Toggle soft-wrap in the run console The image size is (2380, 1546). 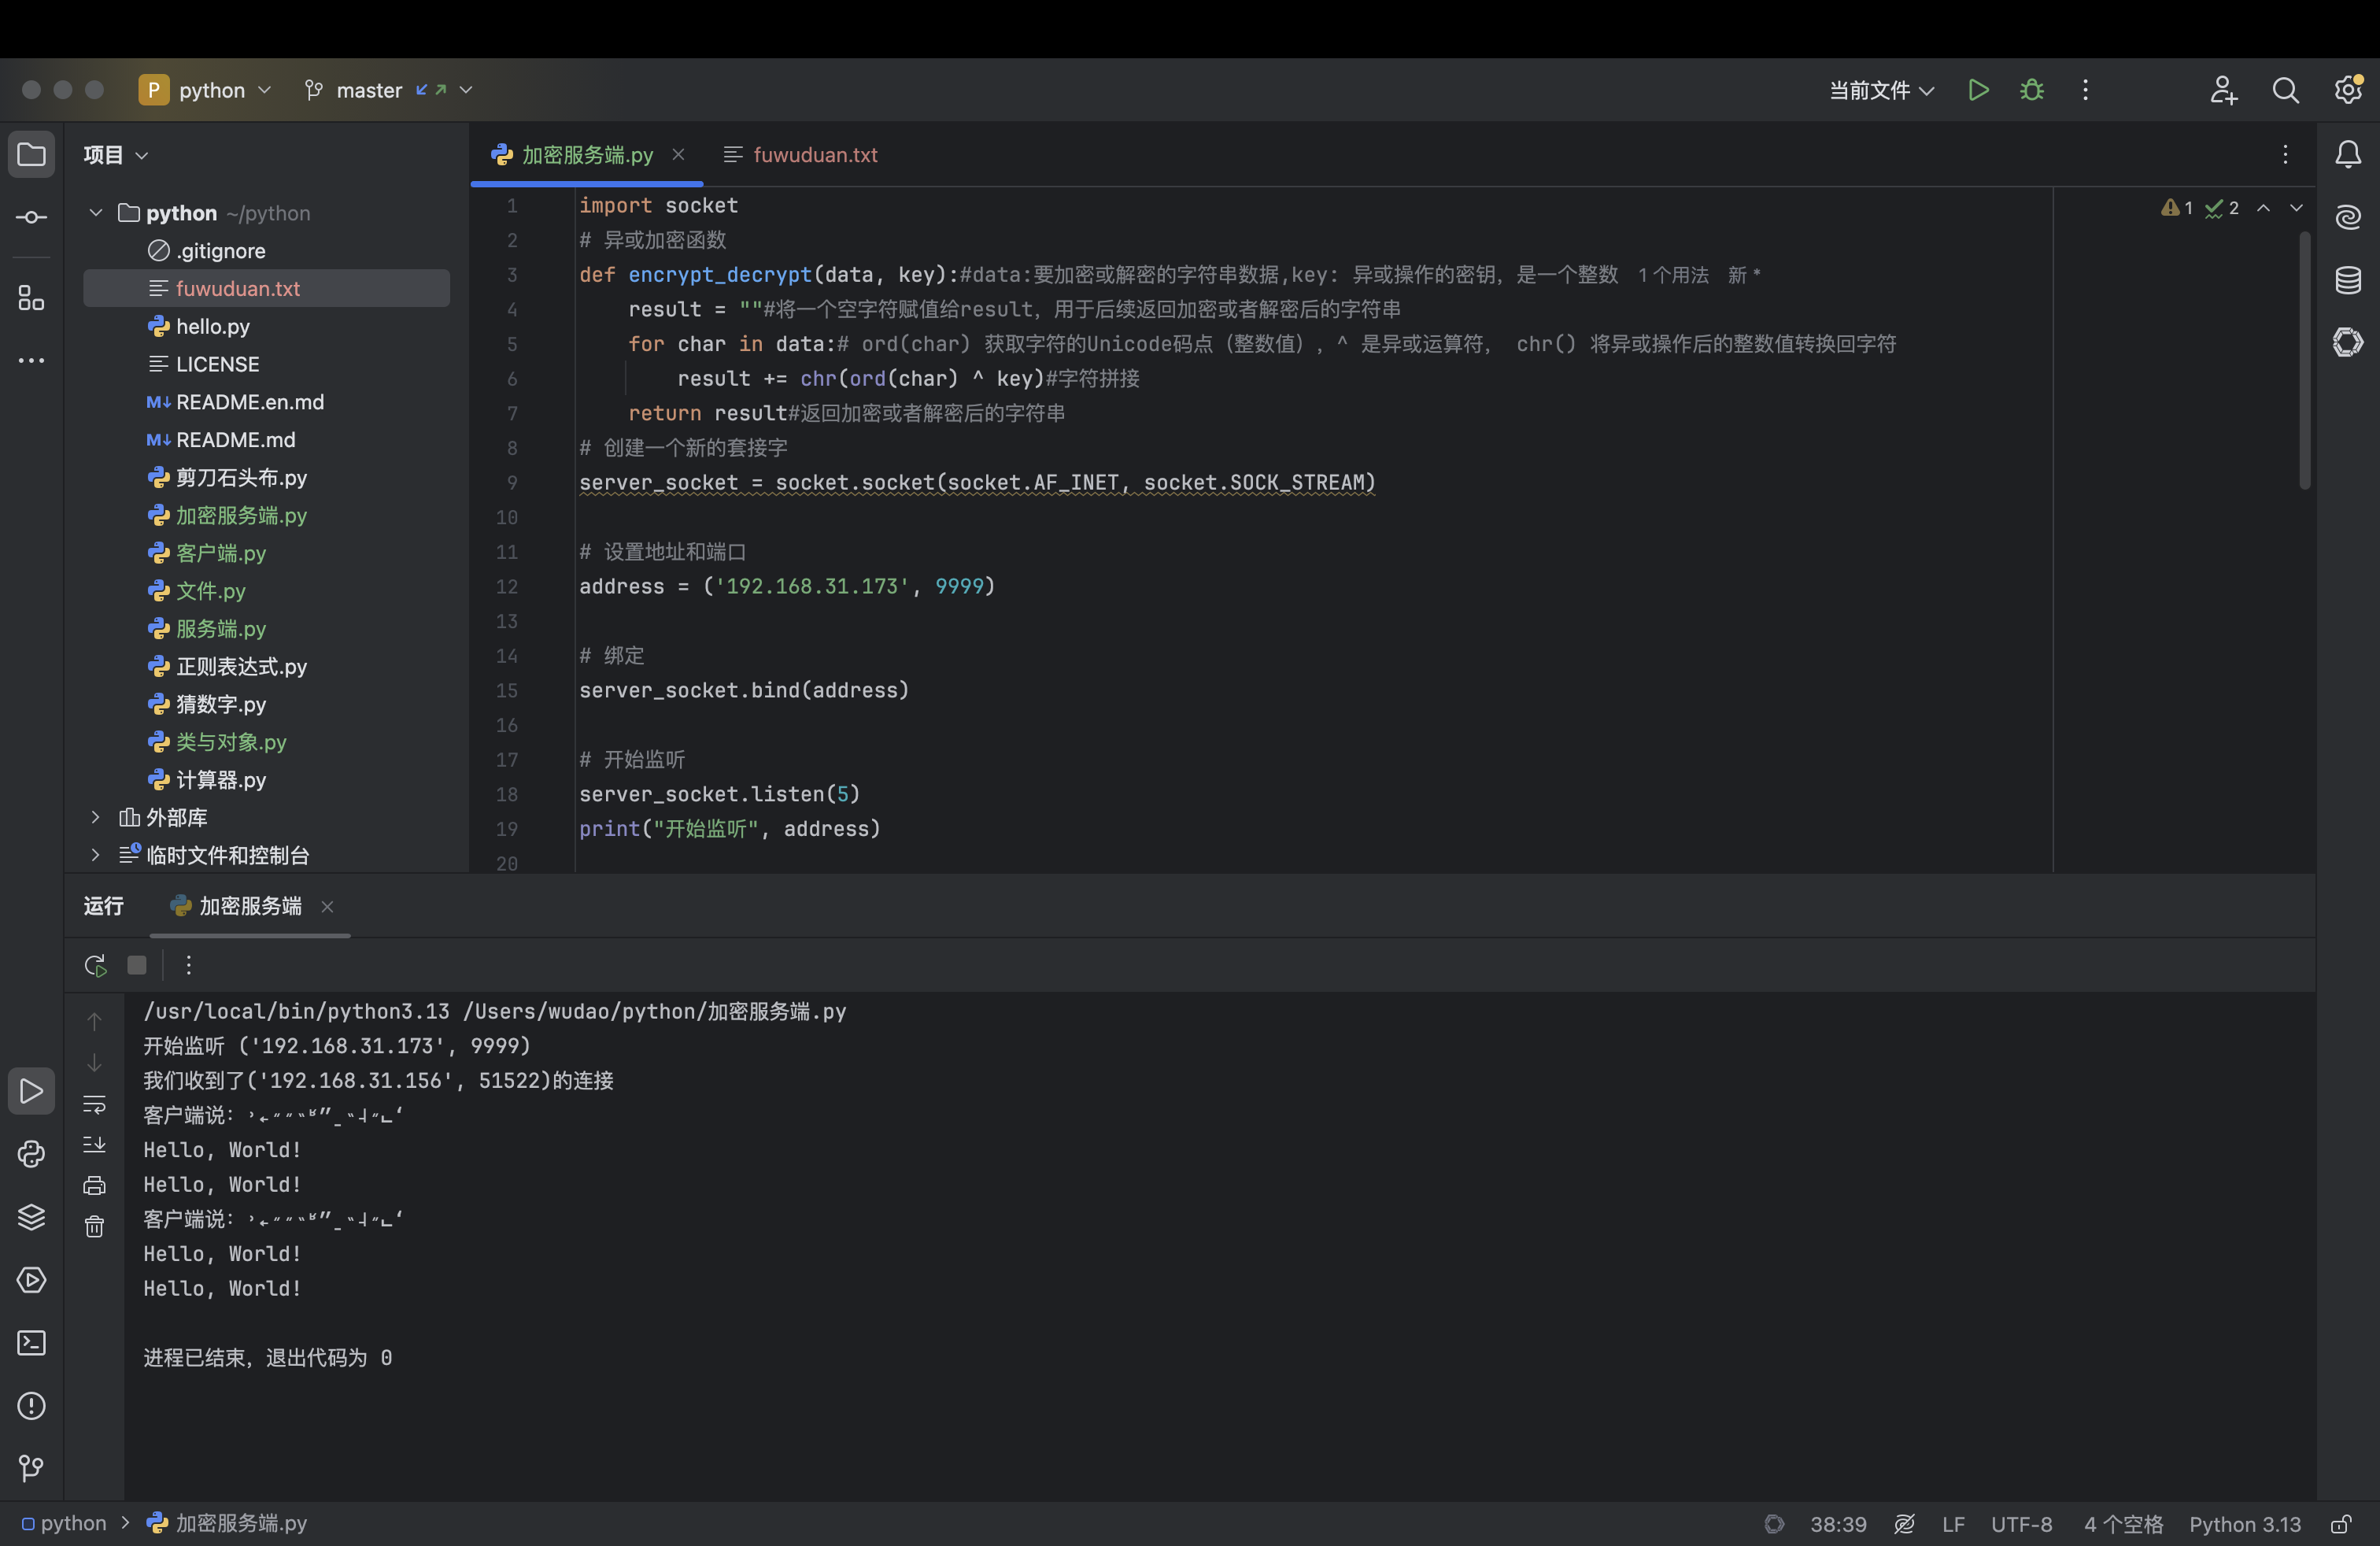point(94,1104)
